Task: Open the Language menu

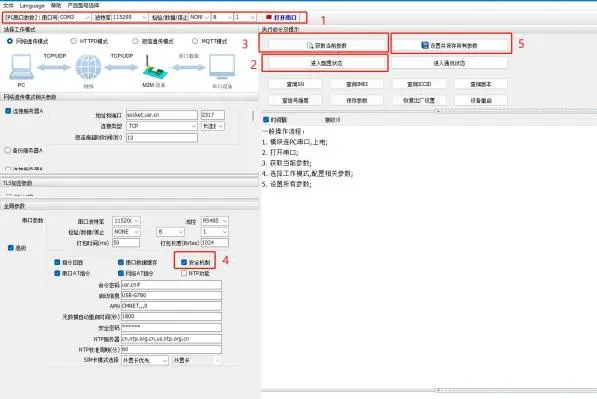Action: (x=32, y=5)
